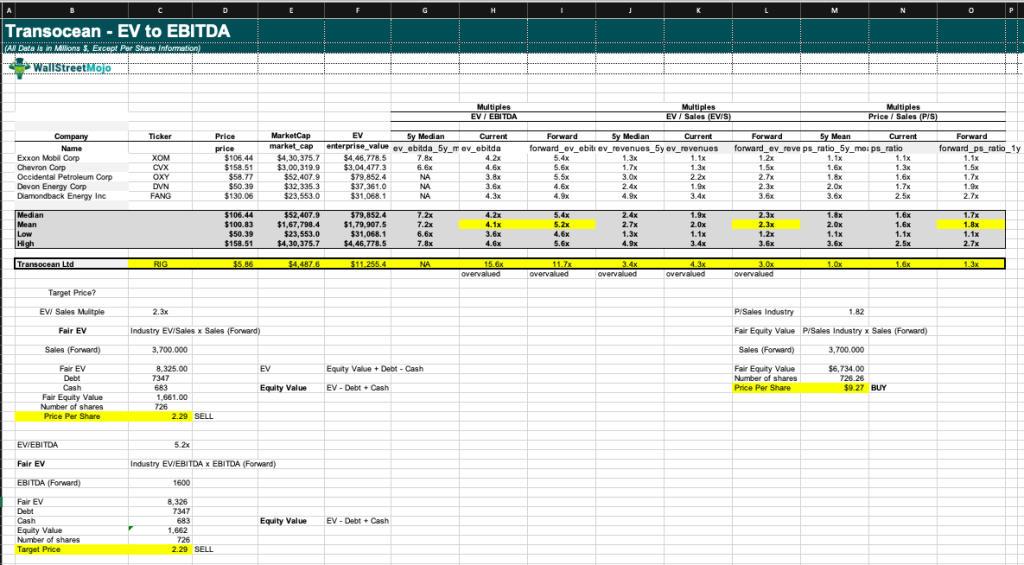
Task: Select column N header
Action: [903, 10]
